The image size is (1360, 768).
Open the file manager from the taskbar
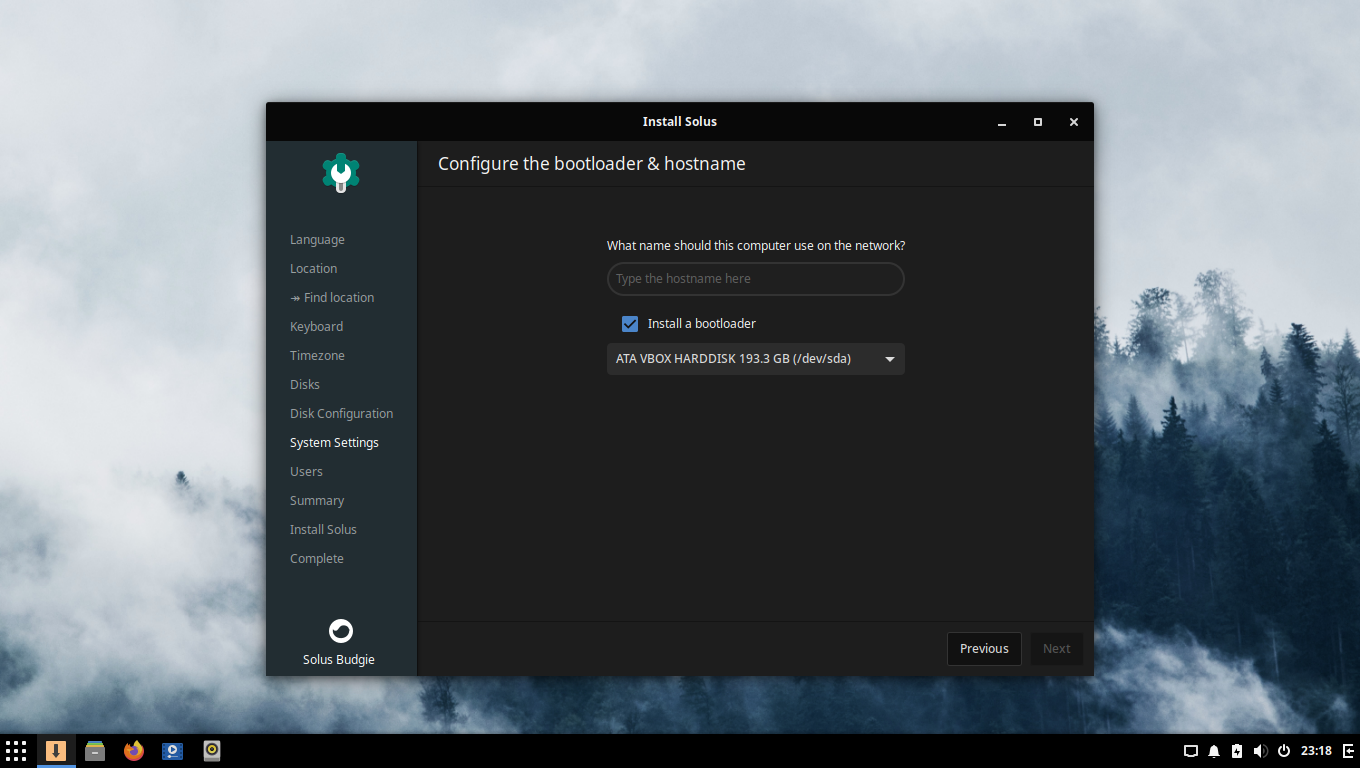[x=95, y=751]
